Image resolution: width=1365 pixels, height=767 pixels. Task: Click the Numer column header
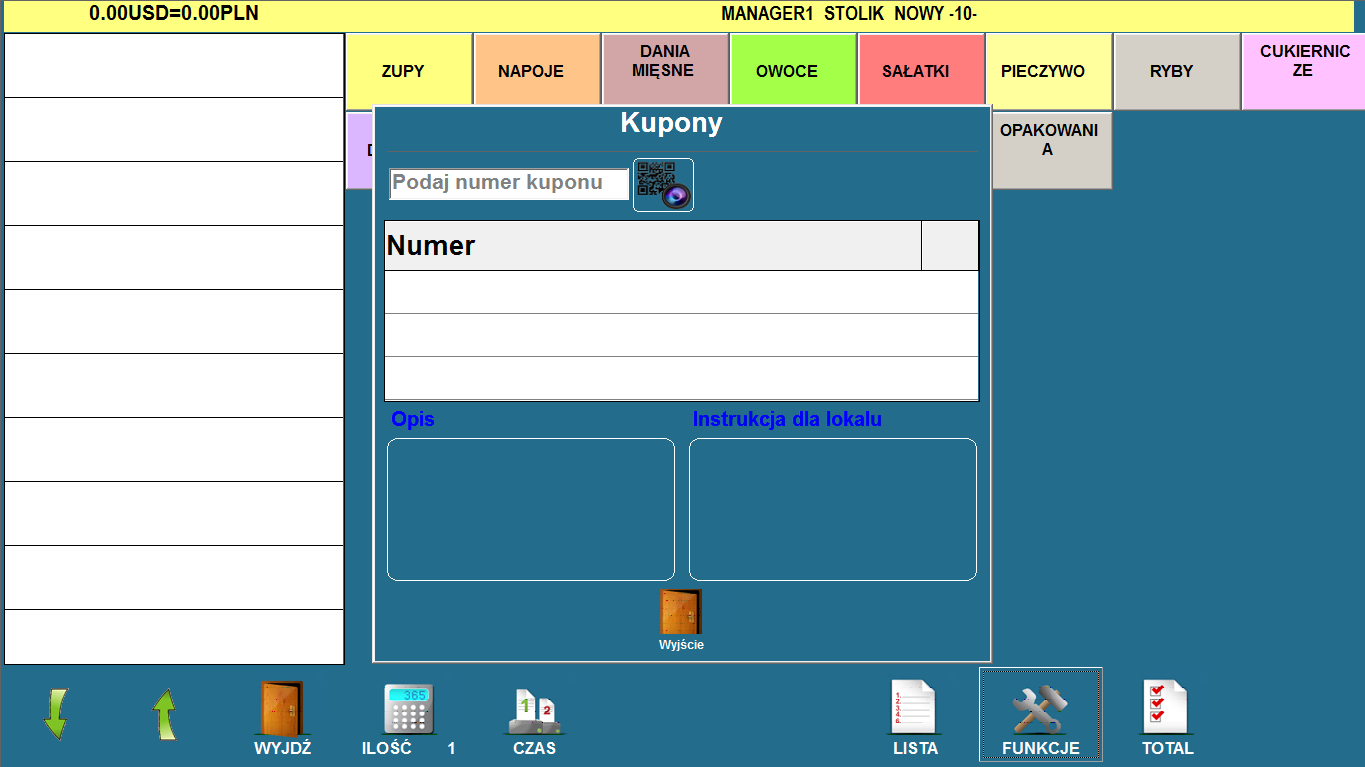[x=653, y=246]
